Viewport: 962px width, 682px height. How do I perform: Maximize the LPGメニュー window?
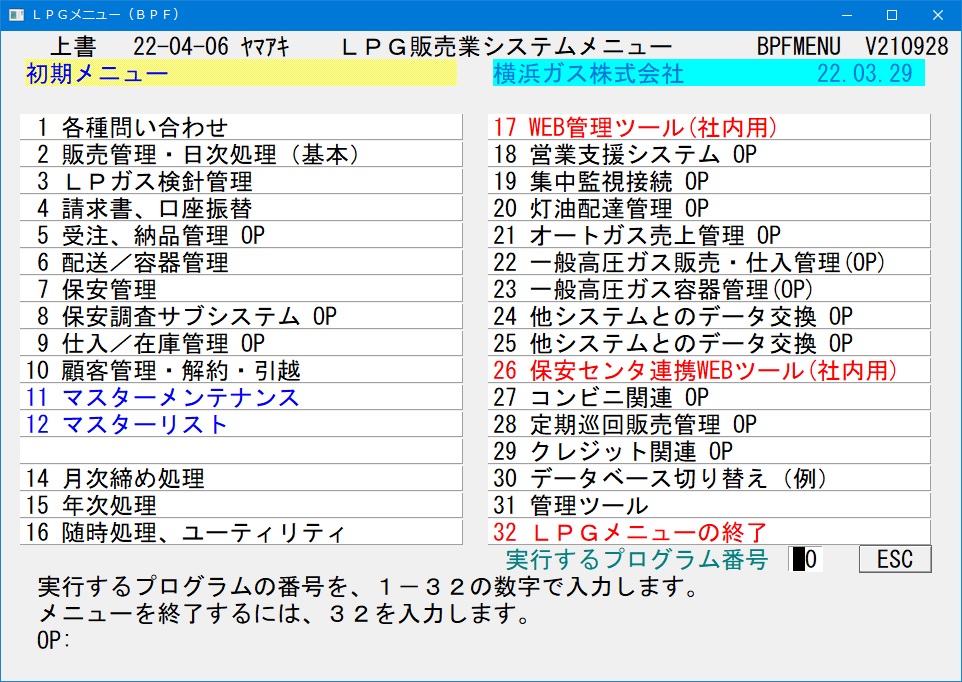[x=892, y=15]
